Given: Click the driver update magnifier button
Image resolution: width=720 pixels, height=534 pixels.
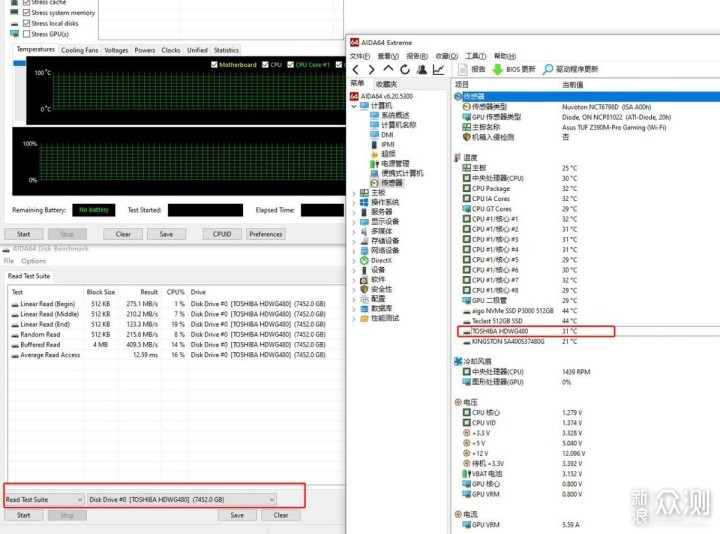Looking at the screenshot, I should click(570, 69).
